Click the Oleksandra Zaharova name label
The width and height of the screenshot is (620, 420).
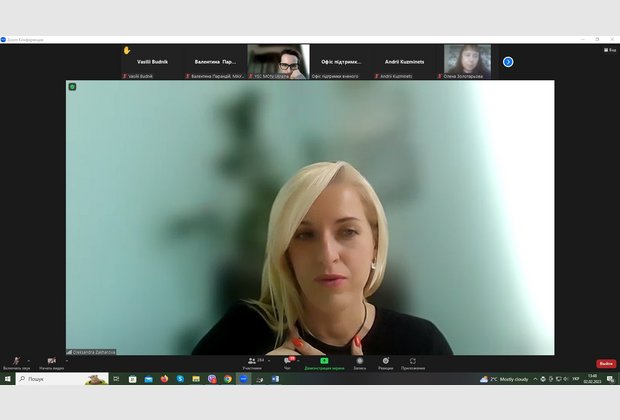coord(91,352)
